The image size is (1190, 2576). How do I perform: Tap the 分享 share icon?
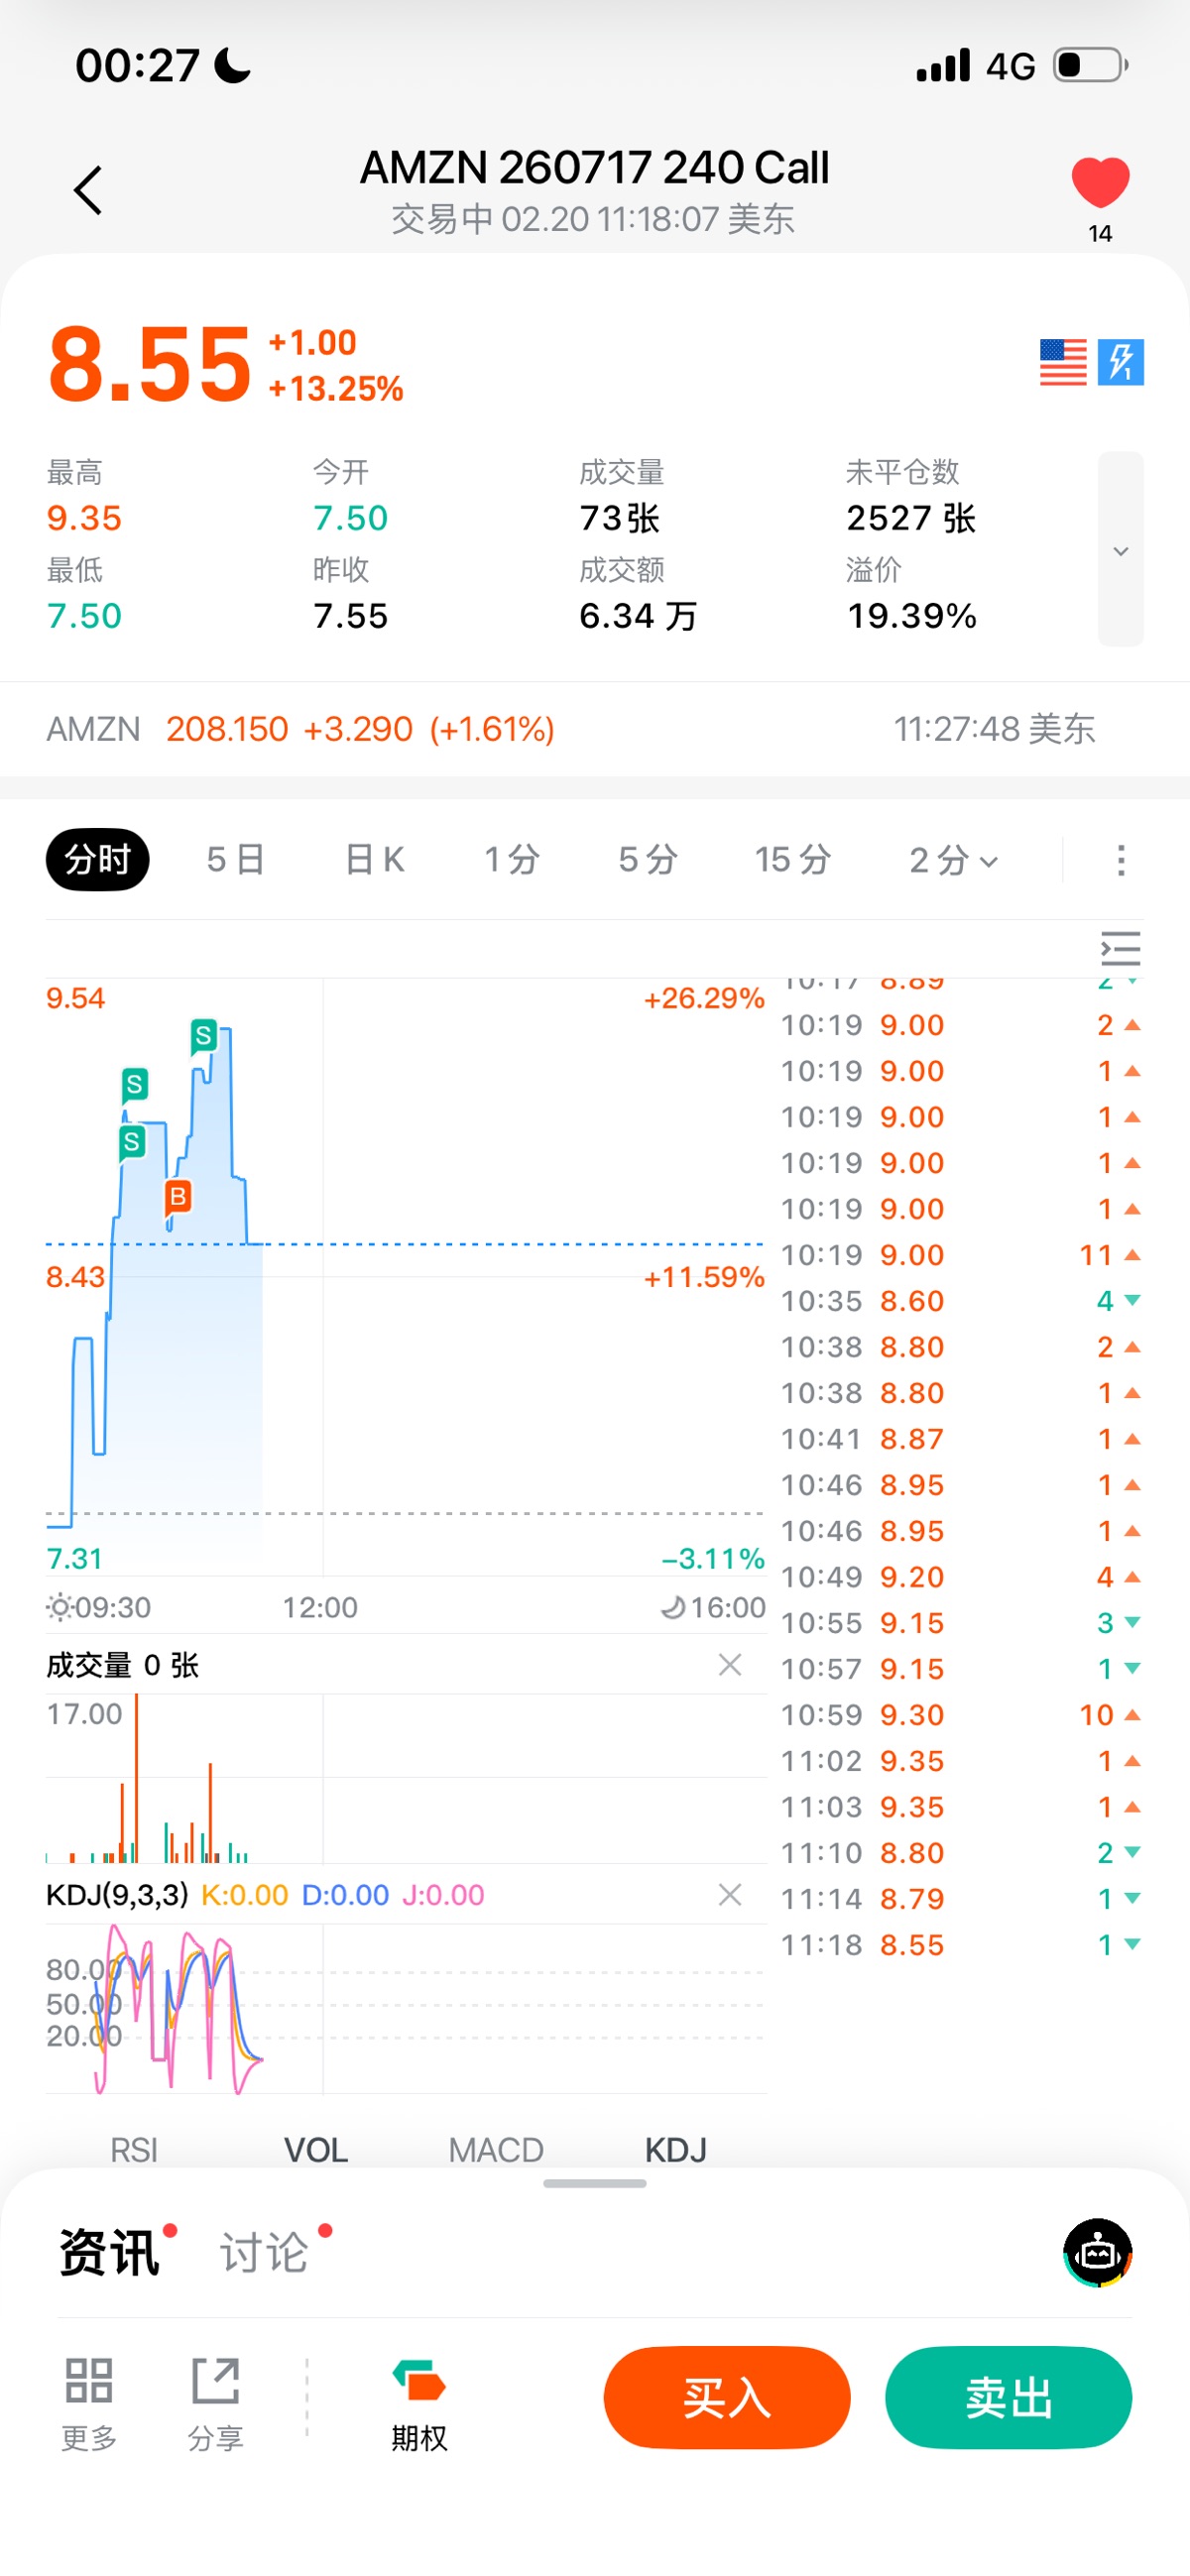[215, 2400]
